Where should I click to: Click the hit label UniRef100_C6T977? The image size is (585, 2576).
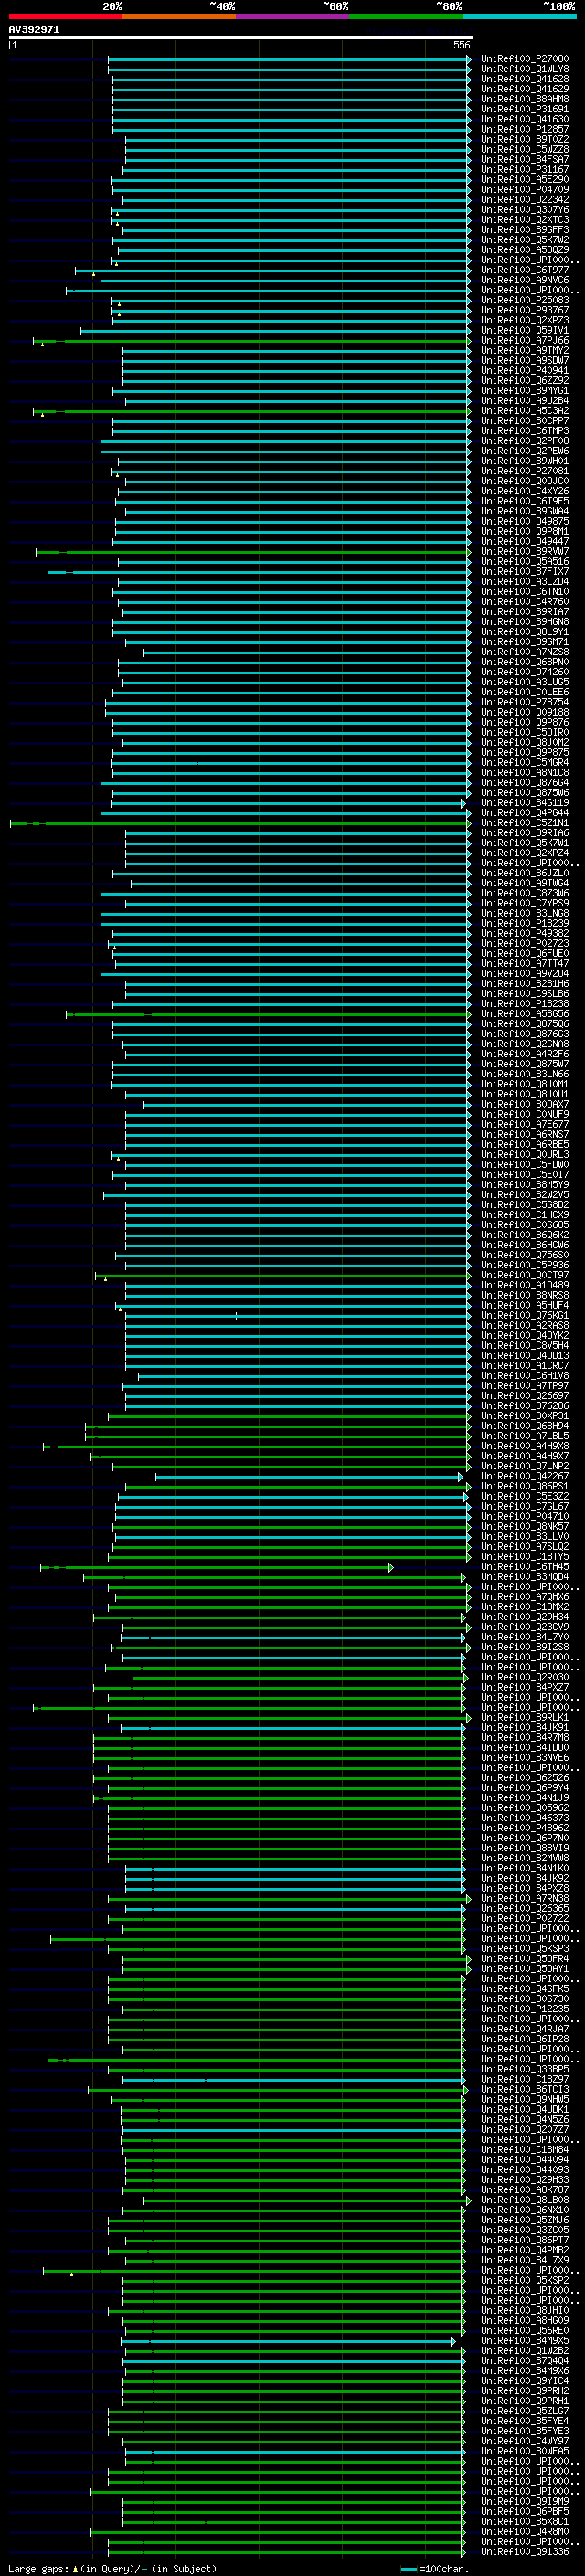click(x=525, y=270)
